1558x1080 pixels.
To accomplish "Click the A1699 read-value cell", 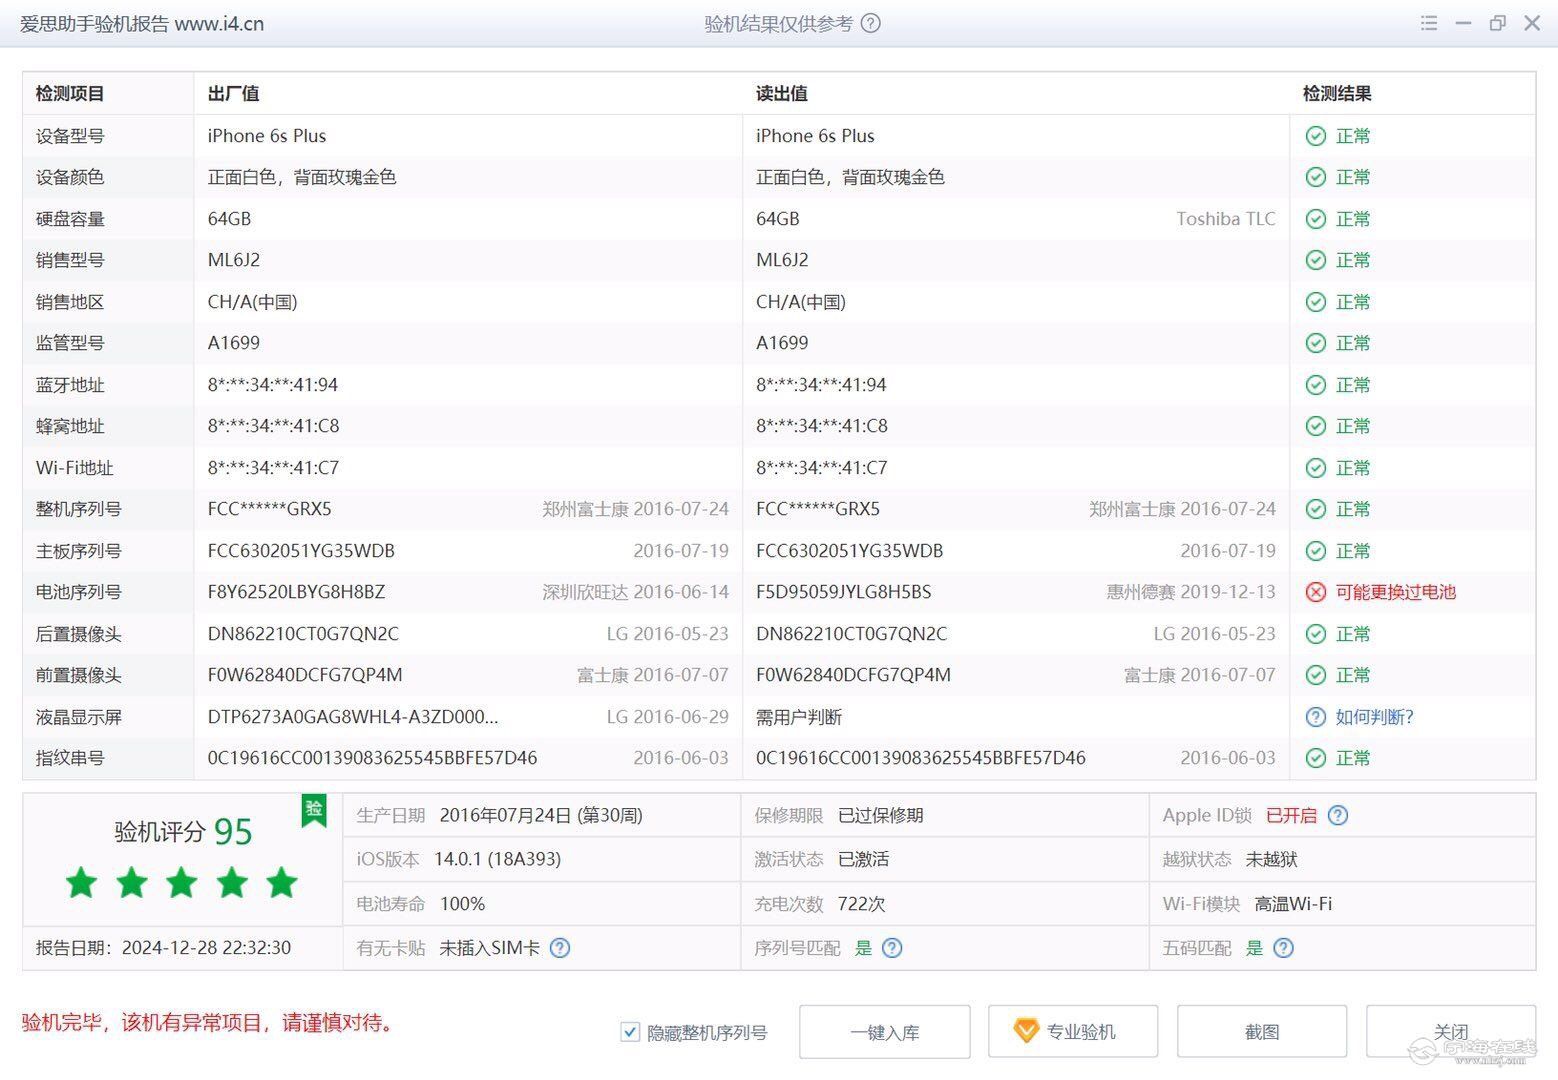I will [782, 343].
